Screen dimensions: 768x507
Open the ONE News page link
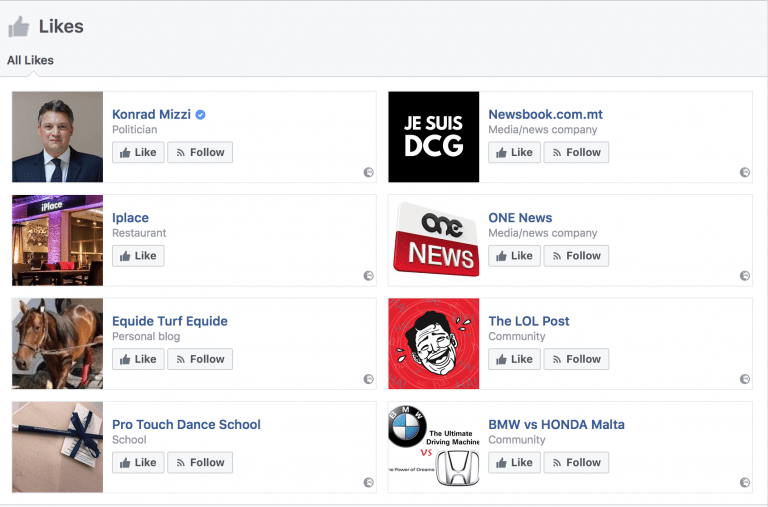(x=520, y=218)
